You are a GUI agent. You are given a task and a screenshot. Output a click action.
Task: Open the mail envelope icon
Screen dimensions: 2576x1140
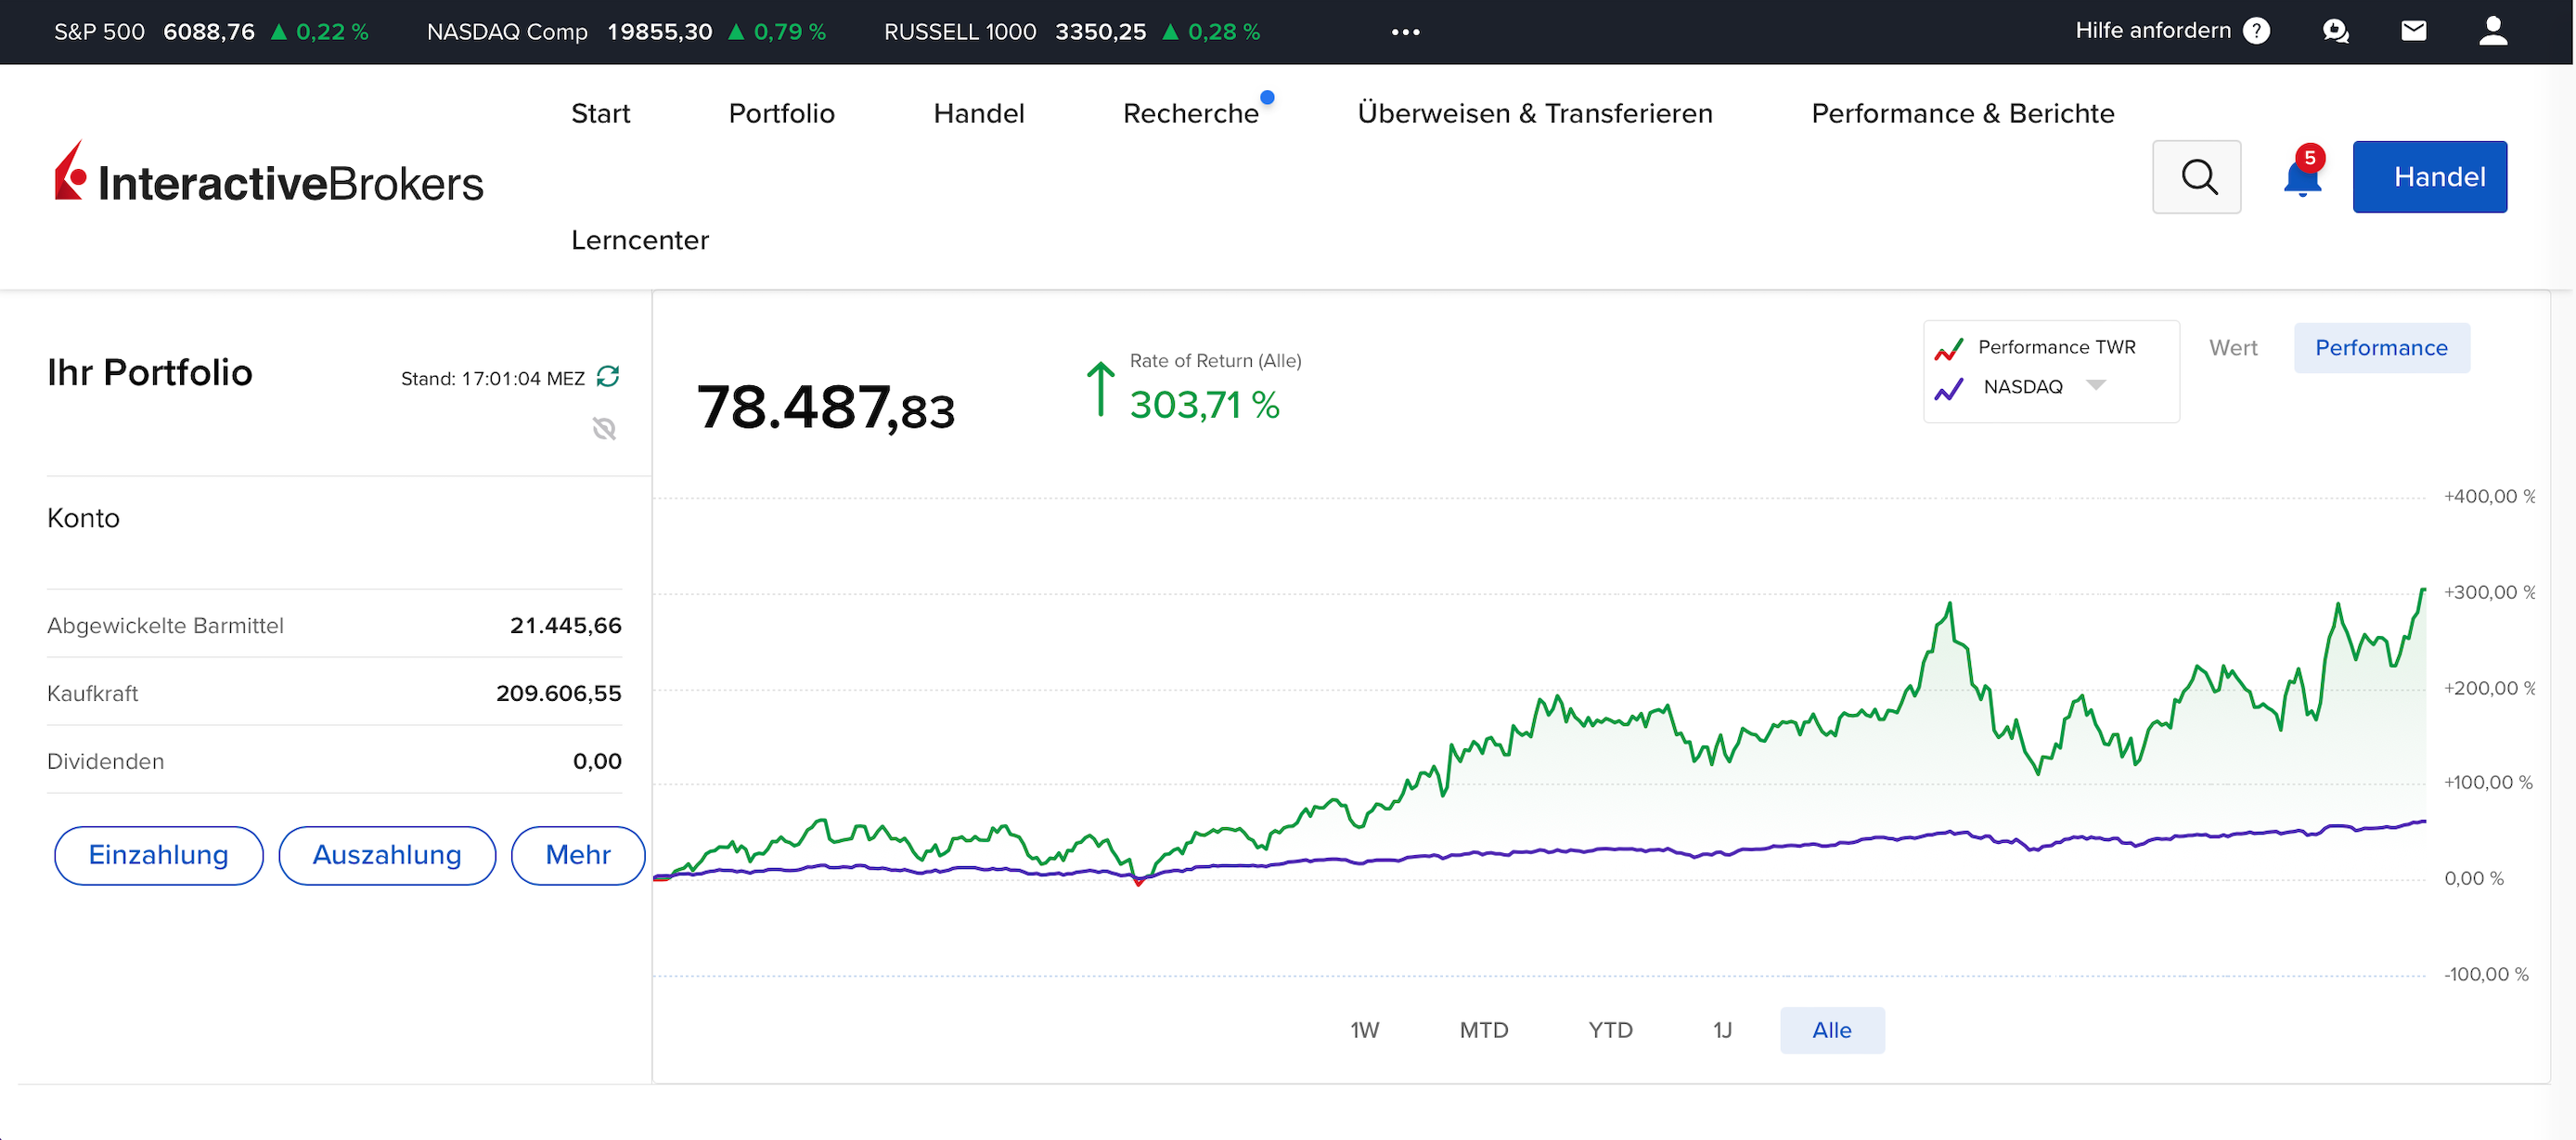tap(2413, 31)
